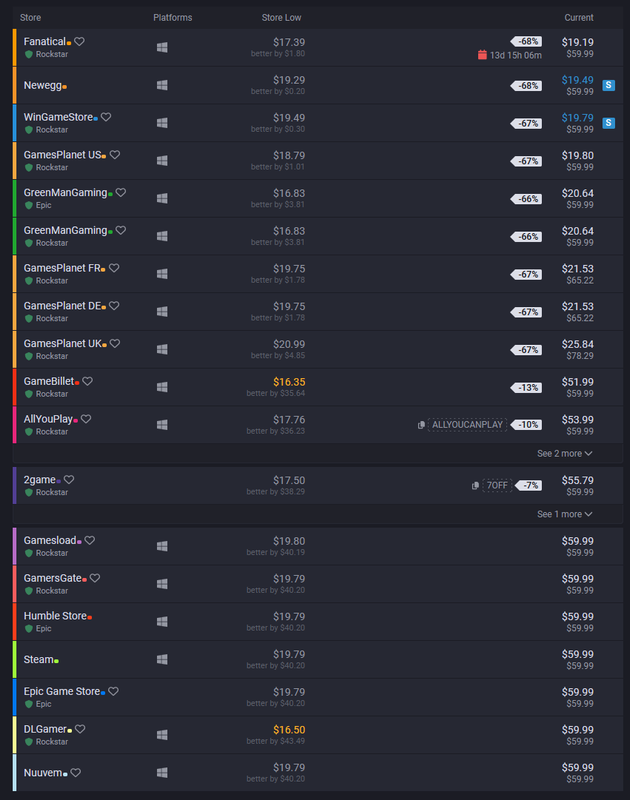Image resolution: width=630 pixels, height=800 pixels.
Task: Click the Windows platform icon in Fanatical row
Action: coord(162,47)
